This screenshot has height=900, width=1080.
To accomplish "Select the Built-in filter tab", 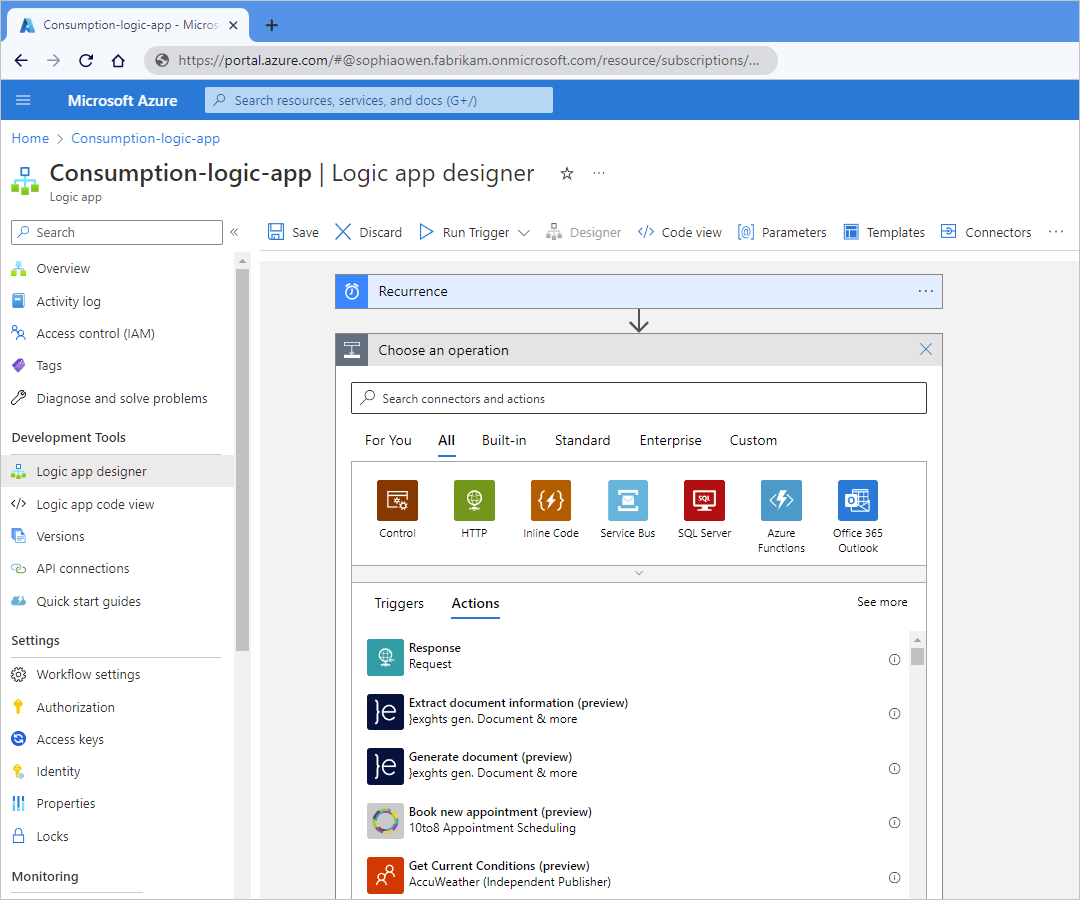I will tap(504, 440).
